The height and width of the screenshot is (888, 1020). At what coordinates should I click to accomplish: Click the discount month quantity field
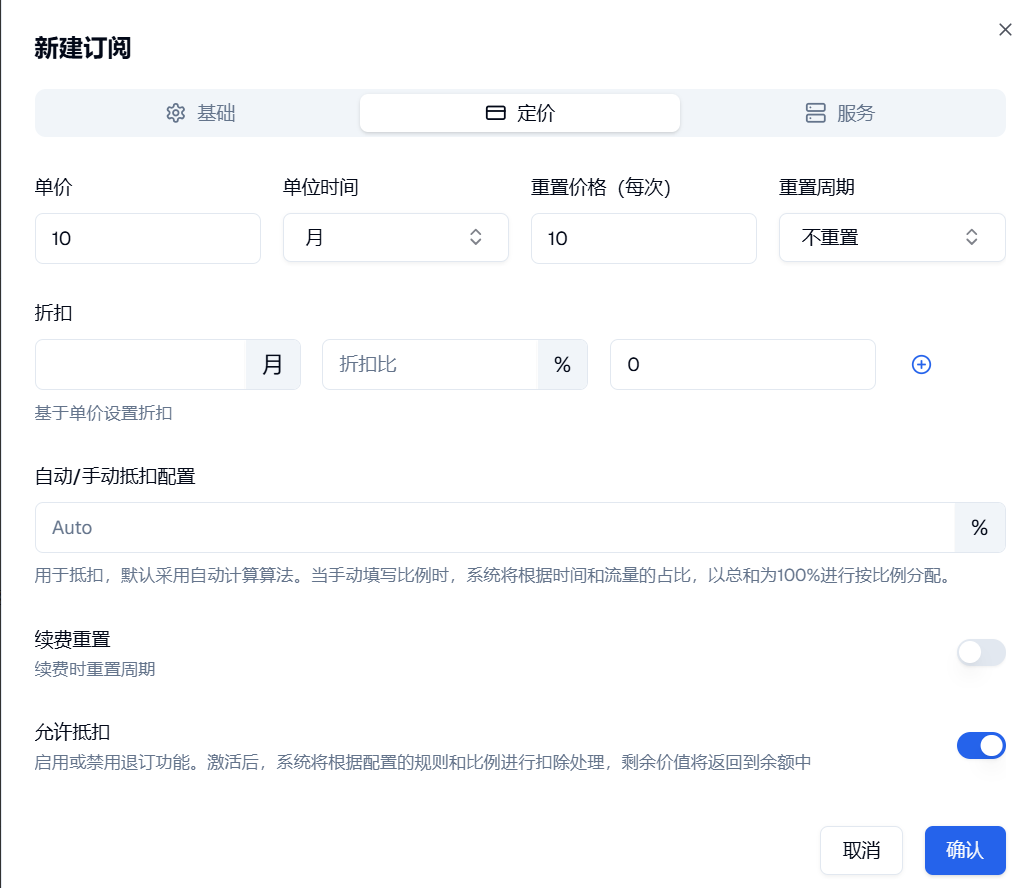(x=141, y=364)
